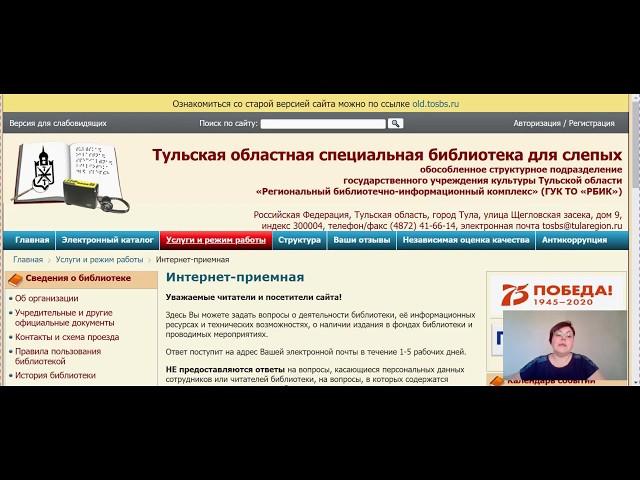Select the Услуги и режим работы tab

click(216, 240)
